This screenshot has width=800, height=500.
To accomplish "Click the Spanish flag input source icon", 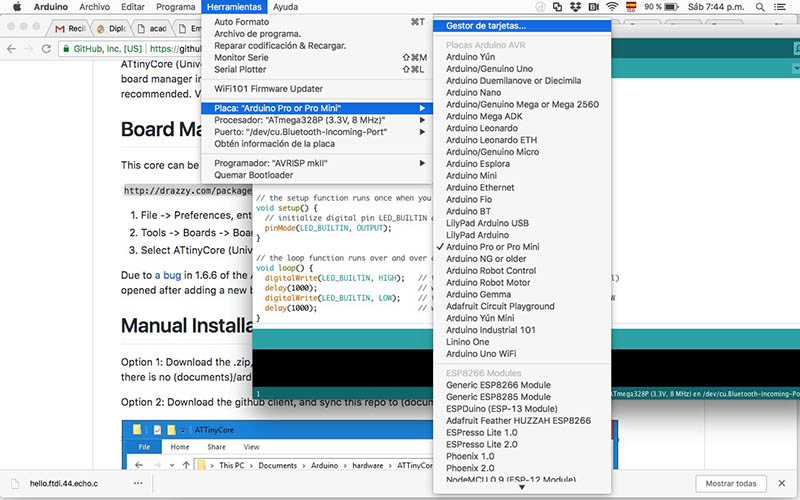I will (631, 7).
